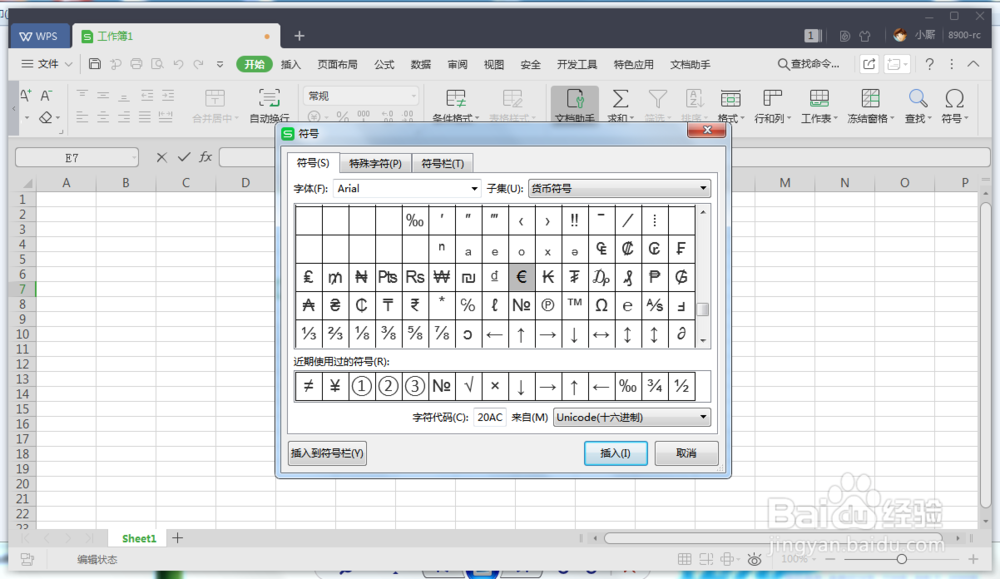Click the collapse ribbon chevron icon
1000x579 pixels.
pos(973,64)
